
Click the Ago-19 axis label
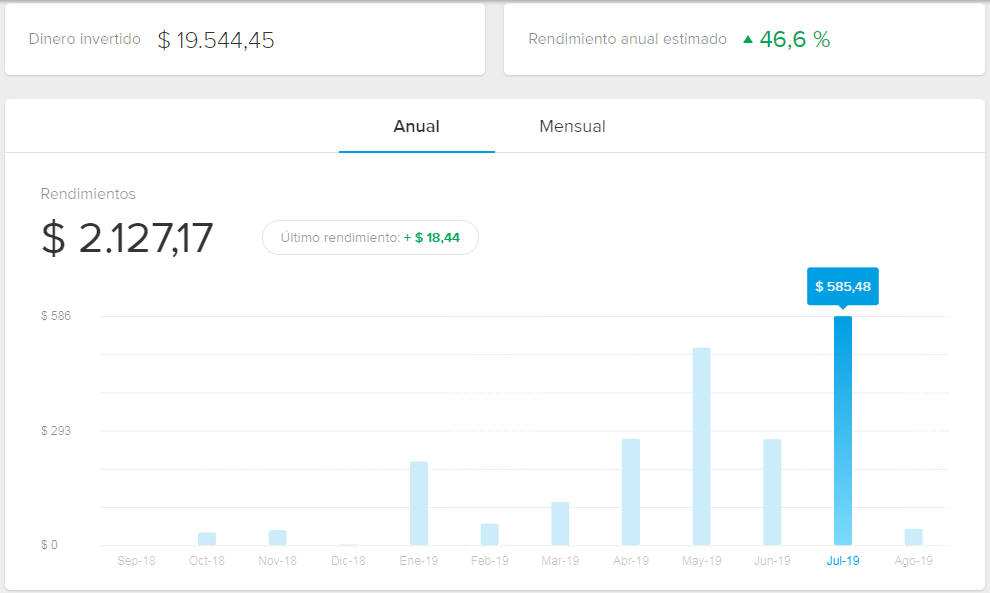pyautogui.click(x=914, y=561)
